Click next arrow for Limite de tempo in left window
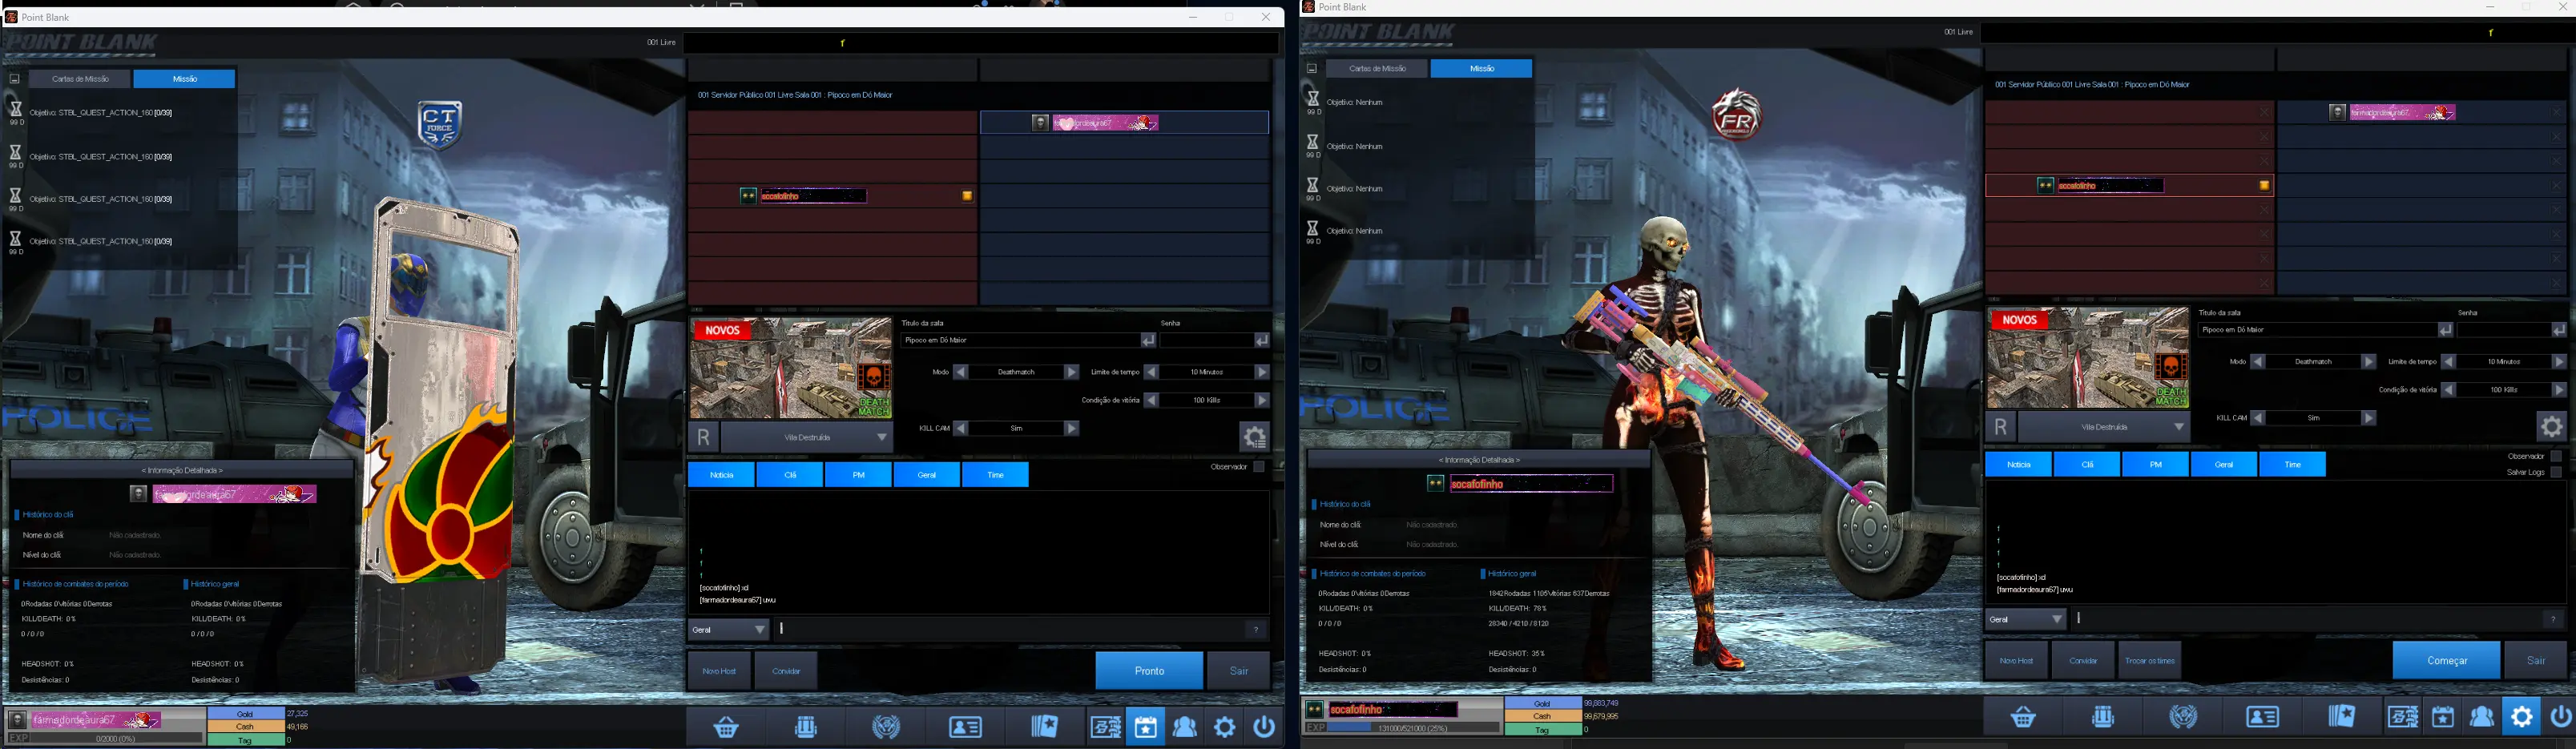This screenshot has width=2576, height=749. pos(1262,372)
